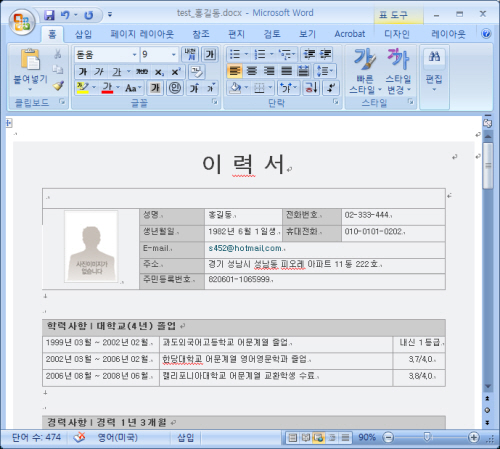Click the phonetic guide icon
This screenshot has width=500, height=449.
tap(190, 54)
